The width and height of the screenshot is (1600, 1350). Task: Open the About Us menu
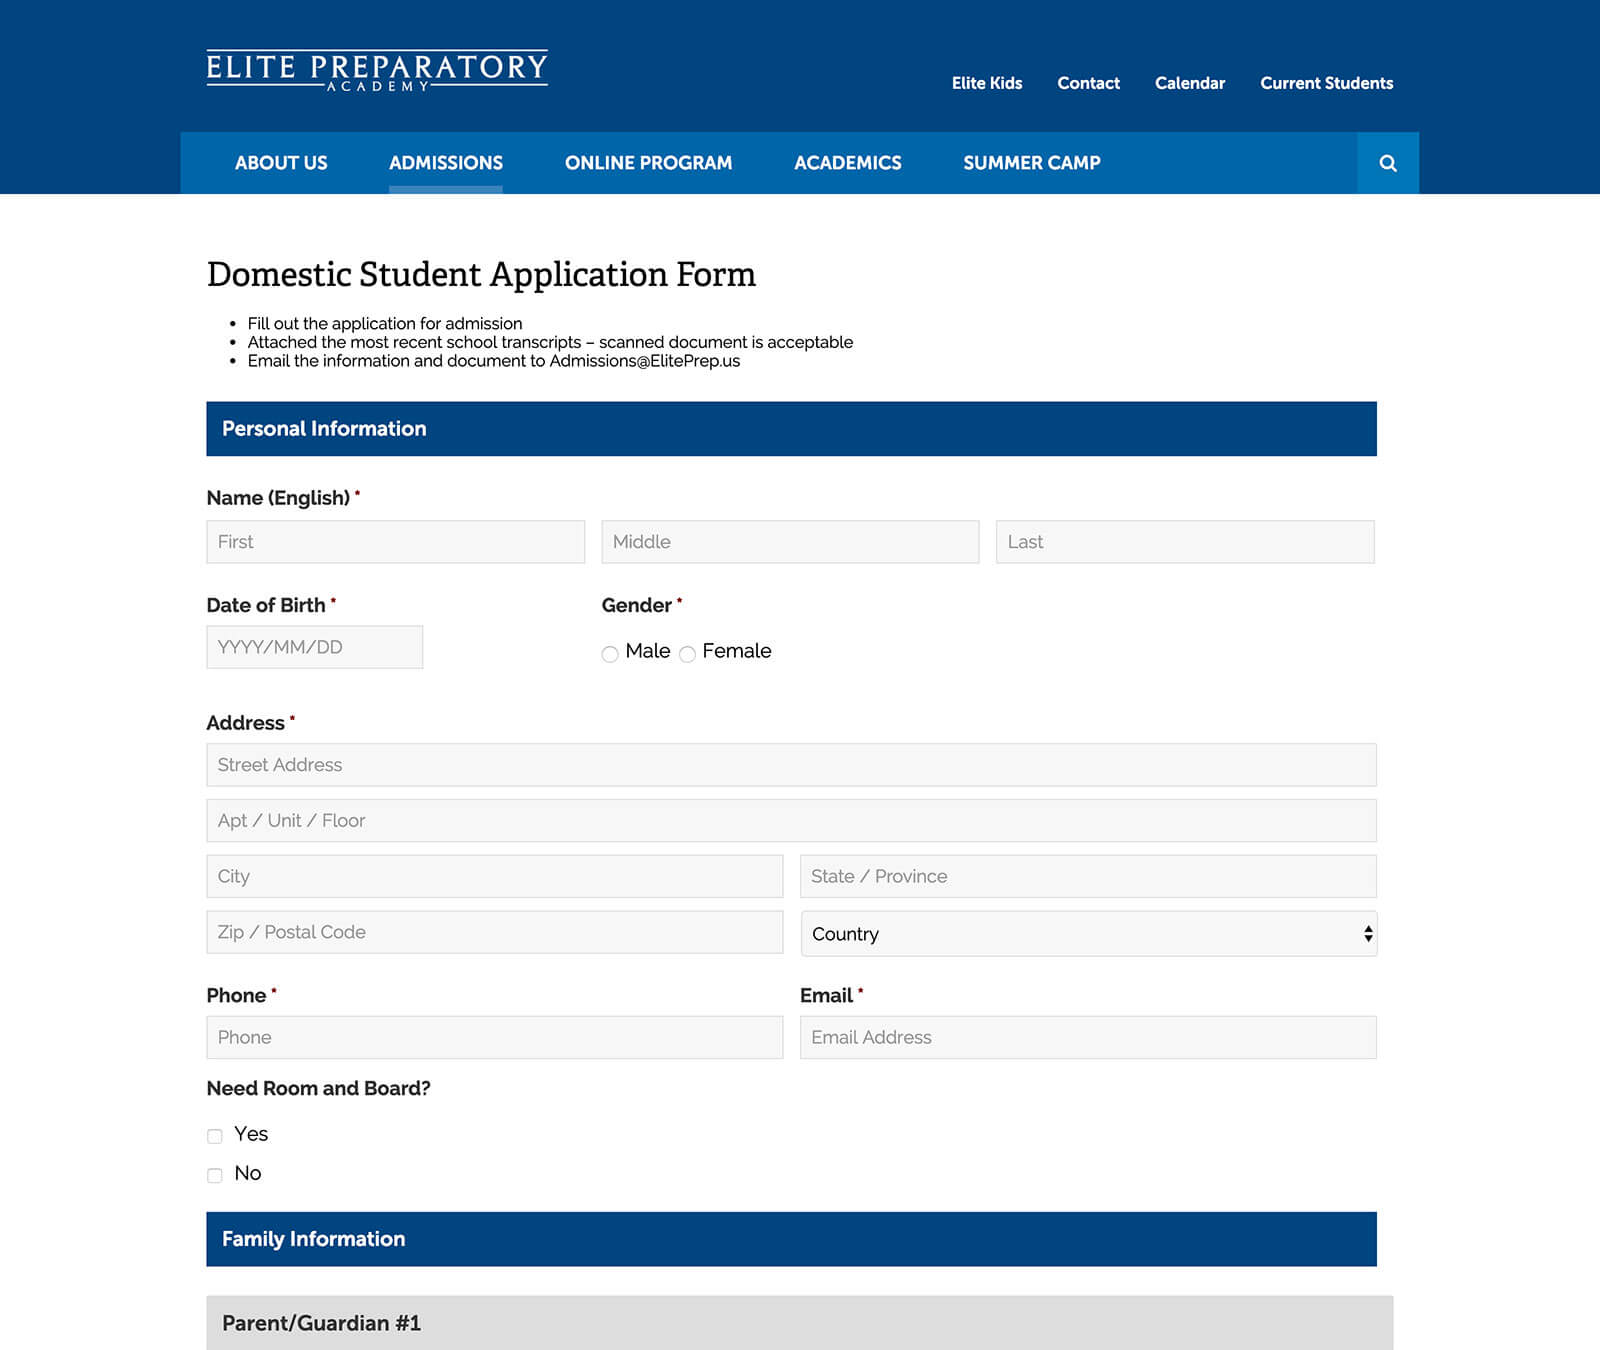281,163
